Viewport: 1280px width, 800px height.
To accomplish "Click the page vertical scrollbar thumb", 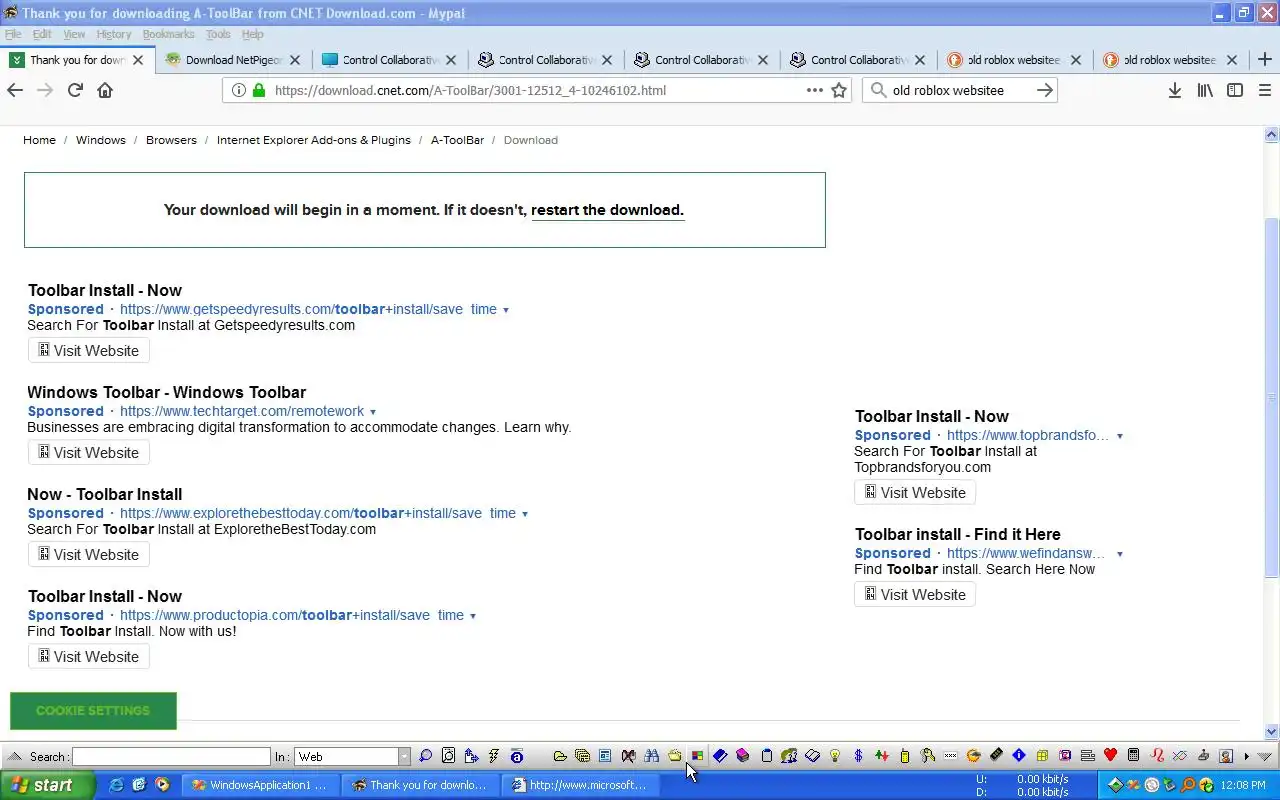I will [1272, 398].
